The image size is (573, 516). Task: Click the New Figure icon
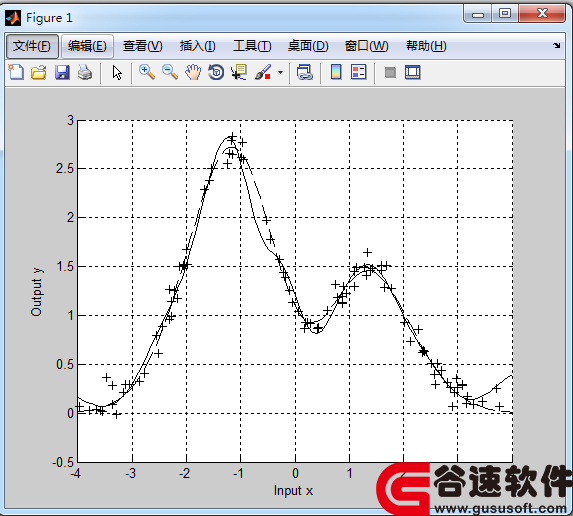click(x=16, y=72)
